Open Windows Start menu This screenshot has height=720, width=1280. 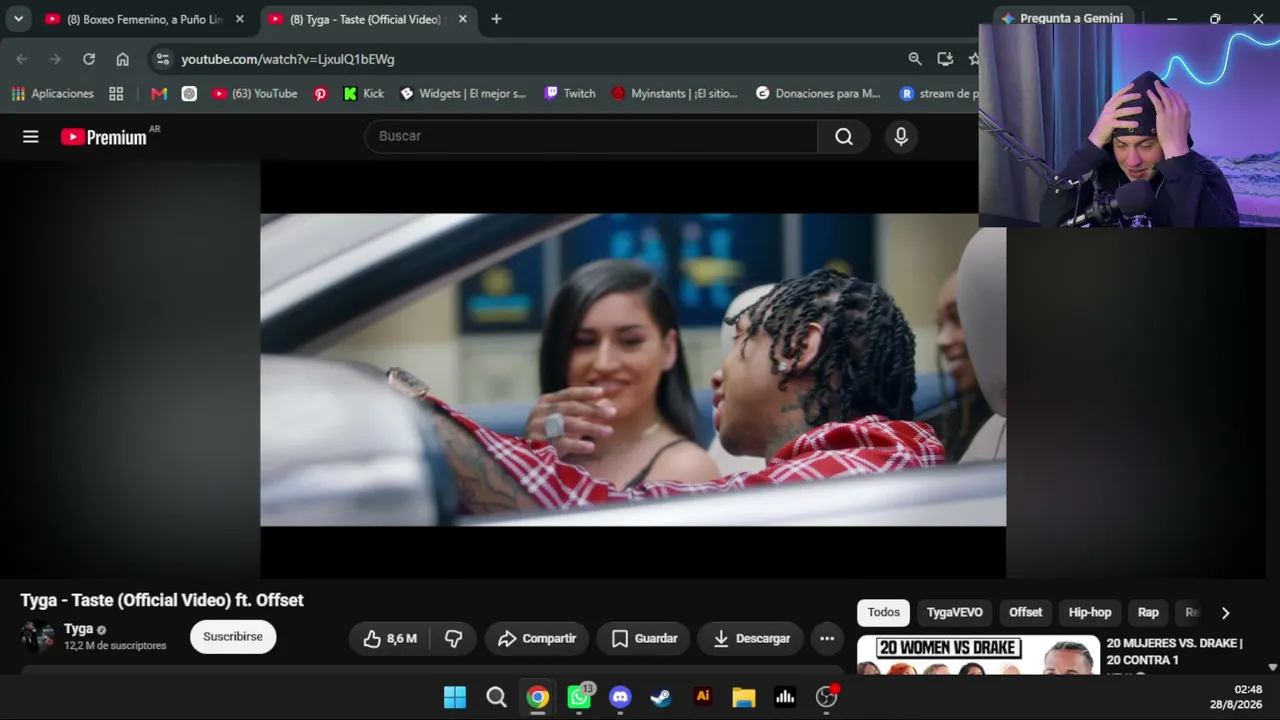tap(455, 697)
